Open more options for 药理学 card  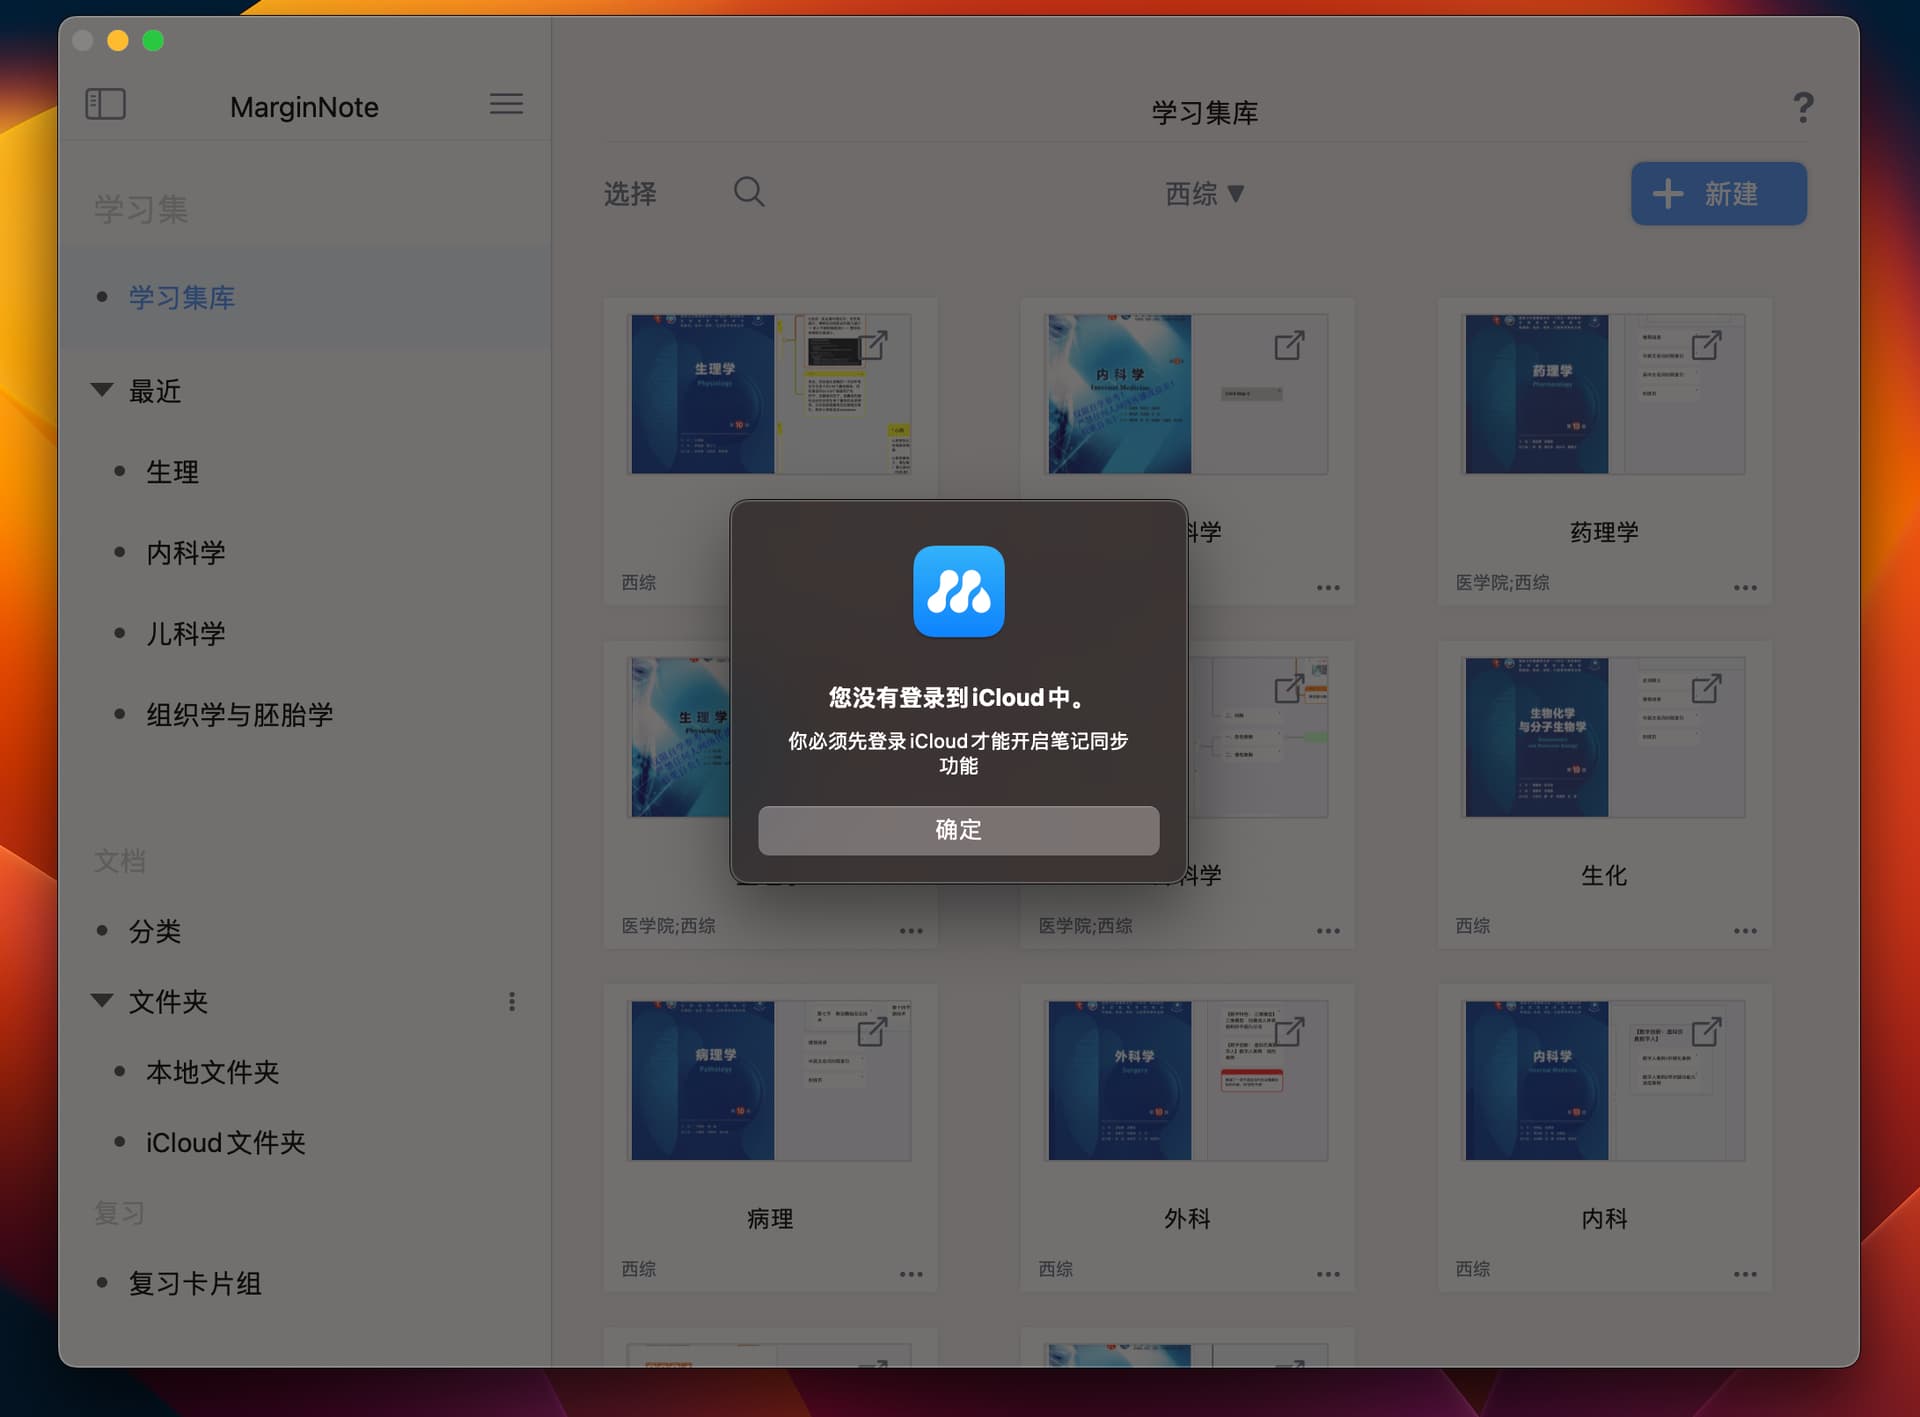1745,588
